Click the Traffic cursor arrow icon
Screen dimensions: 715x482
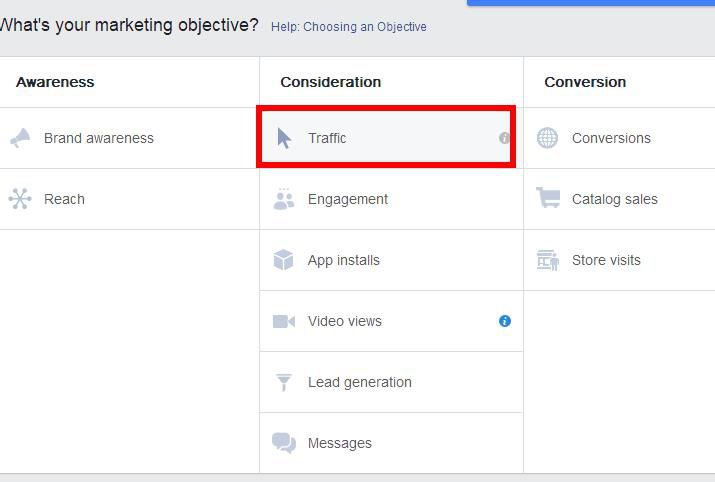(x=284, y=138)
